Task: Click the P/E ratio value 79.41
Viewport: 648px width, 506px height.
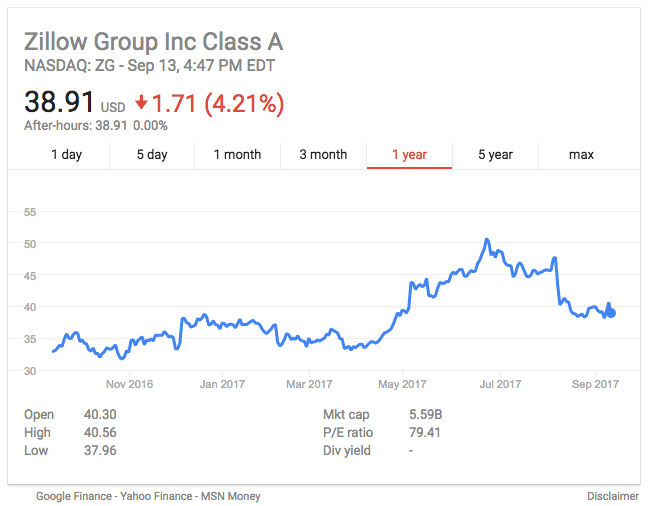Action: pos(423,432)
